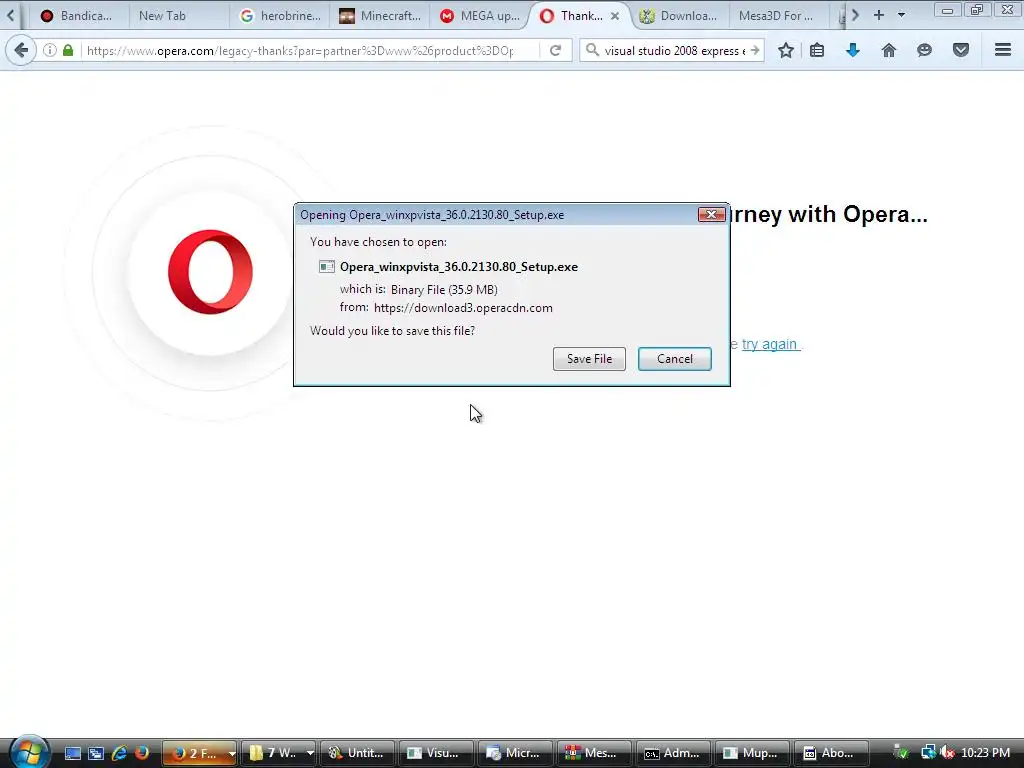1024x768 pixels.
Task: Open the 7 W... folder taskbar group
Action: [x=278, y=753]
